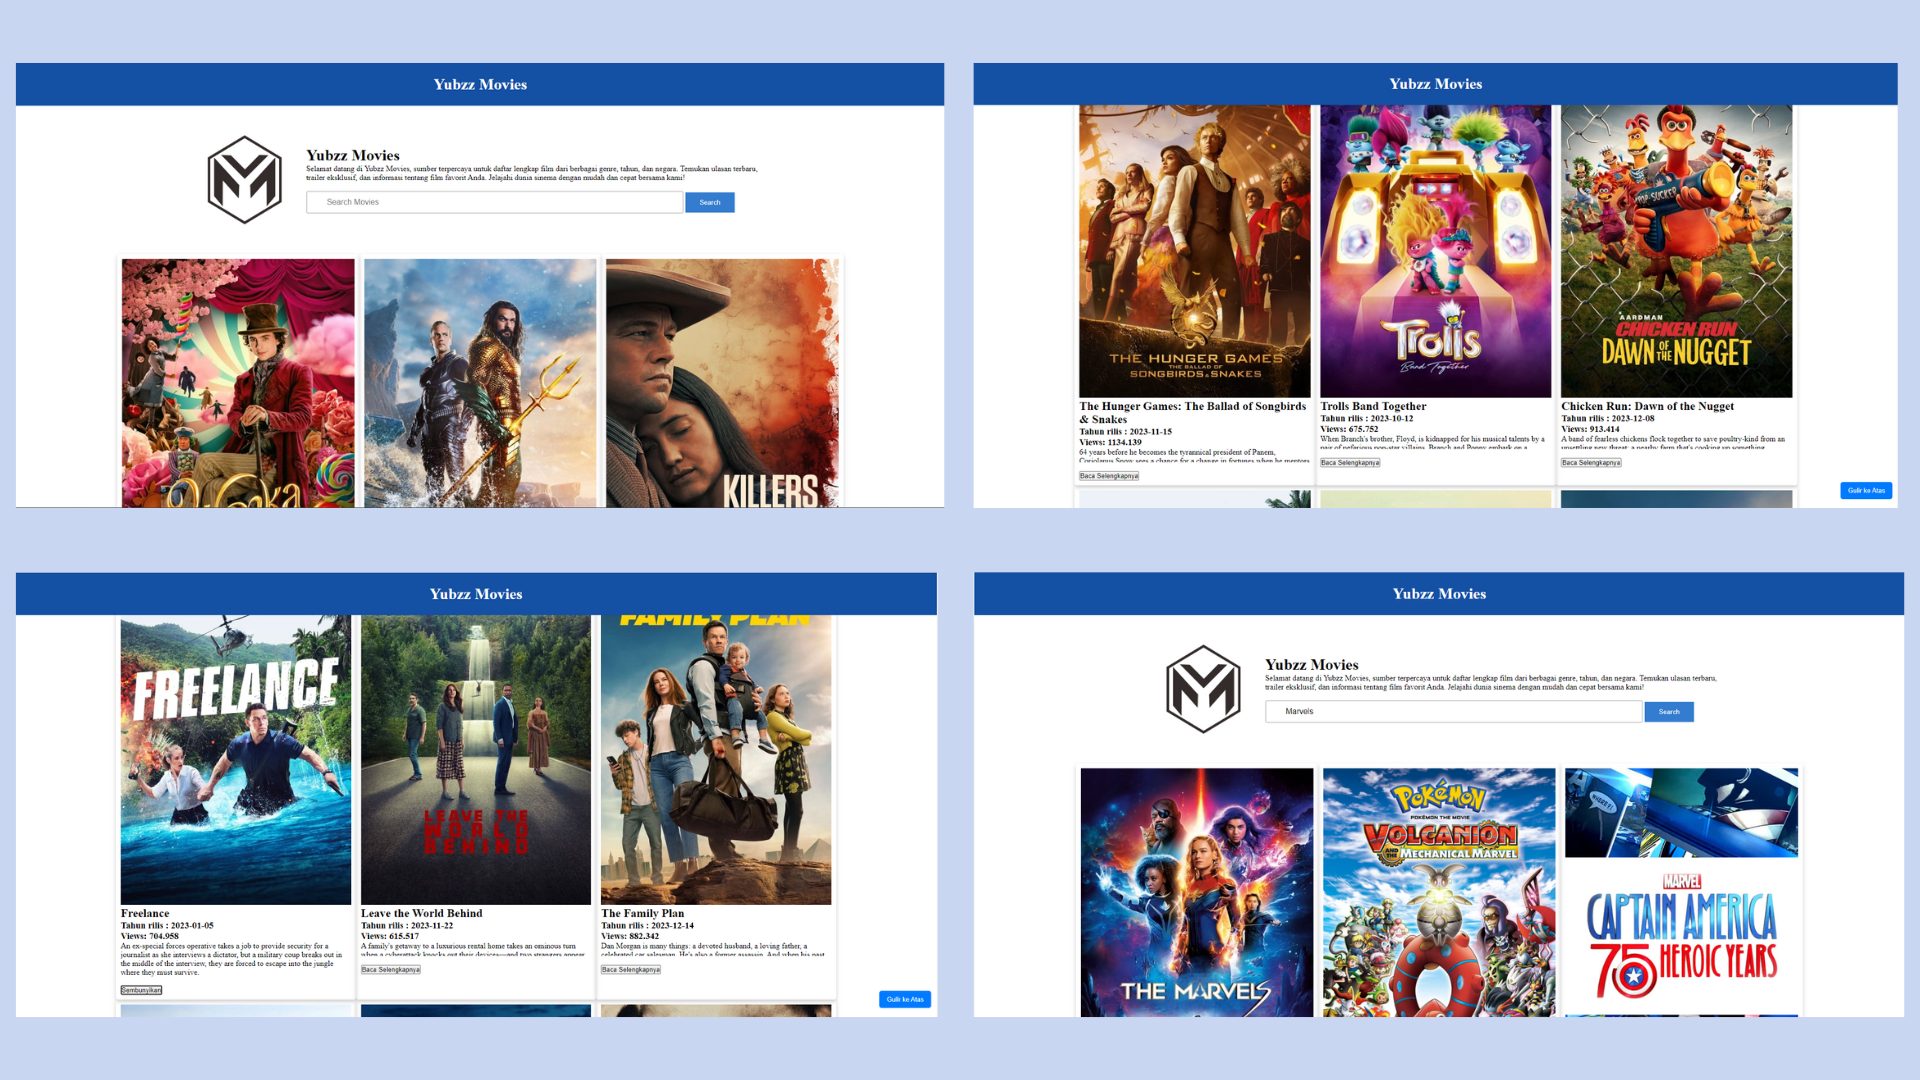Image resolution: width=1920 pixels, height=1080 pixels.
Task: Click Yubzz Movies heading above Search Movies field
Action: click(353, 155)
